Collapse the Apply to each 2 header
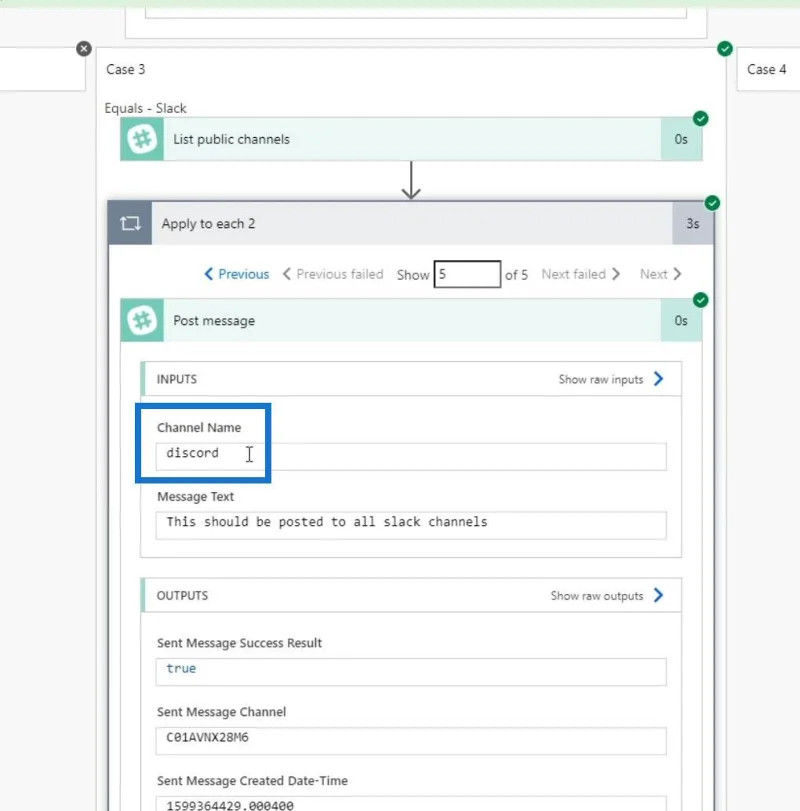This screenshot has height=811, width=800. coord(411,223)
